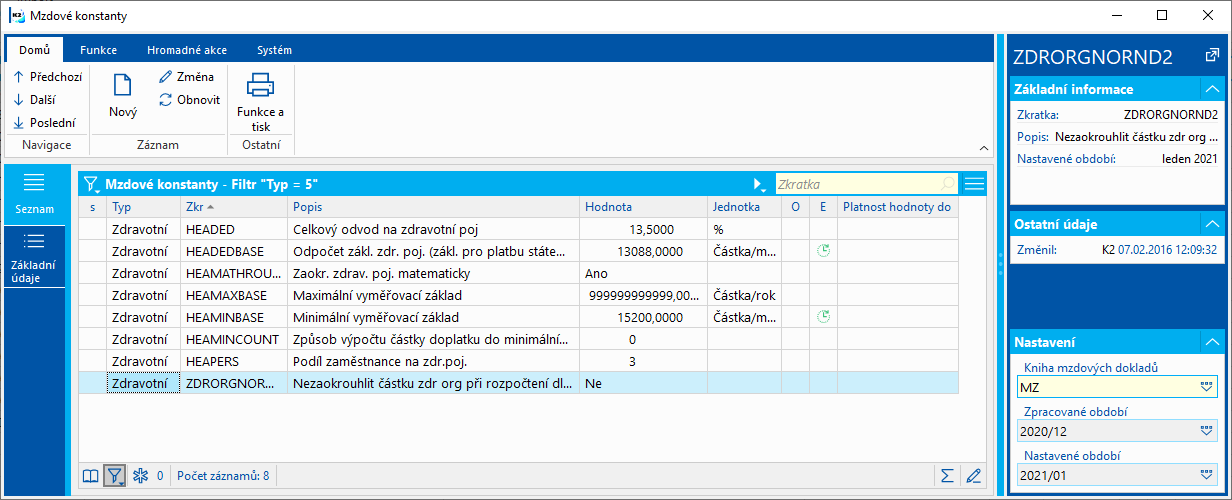Open Nastavené období dropdown
The width and height of the screenshot is (1232, 500).
[x=1206, y=475]
